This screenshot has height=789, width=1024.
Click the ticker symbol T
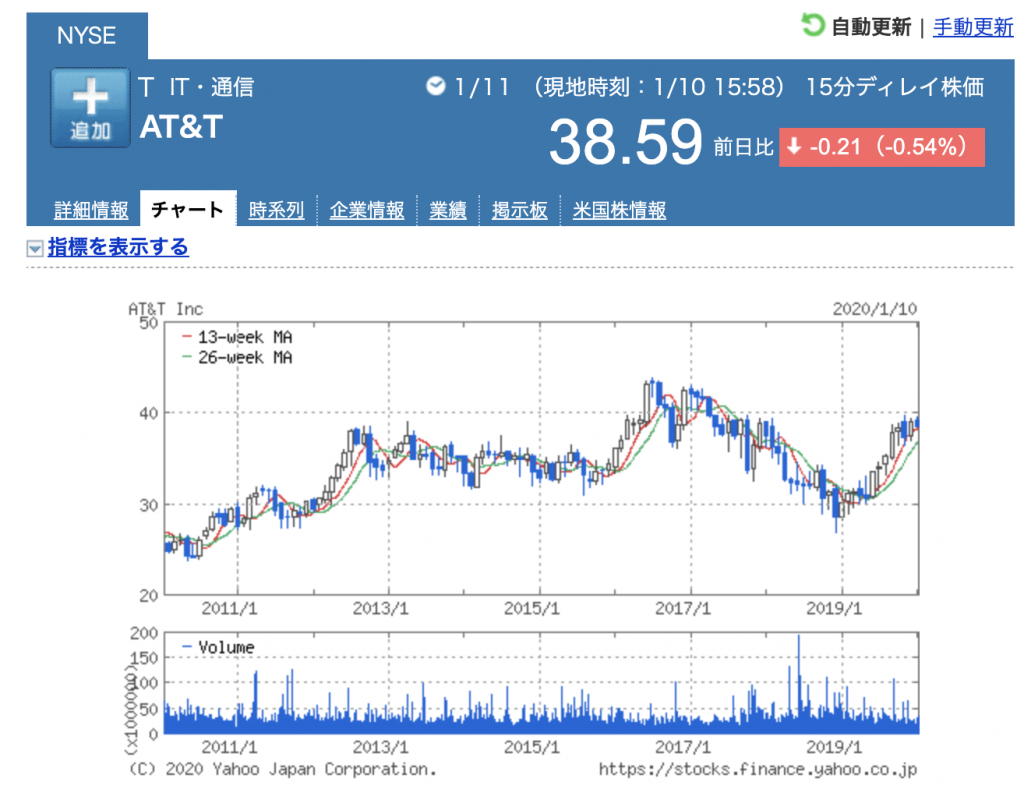pyautogui.click(x=146, y=87)
